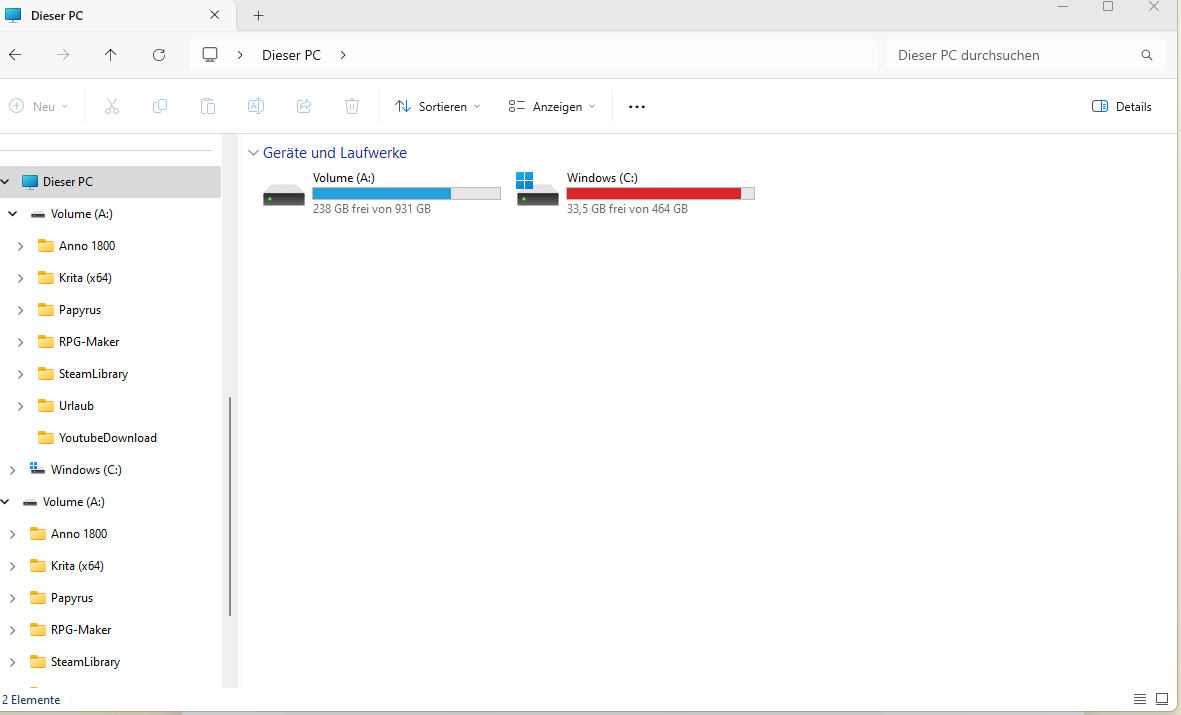The height and width of the screenshot is (715, 1181).
Task: Open the Anzeigen dropdown menu
Action: [x=552, y=107]
